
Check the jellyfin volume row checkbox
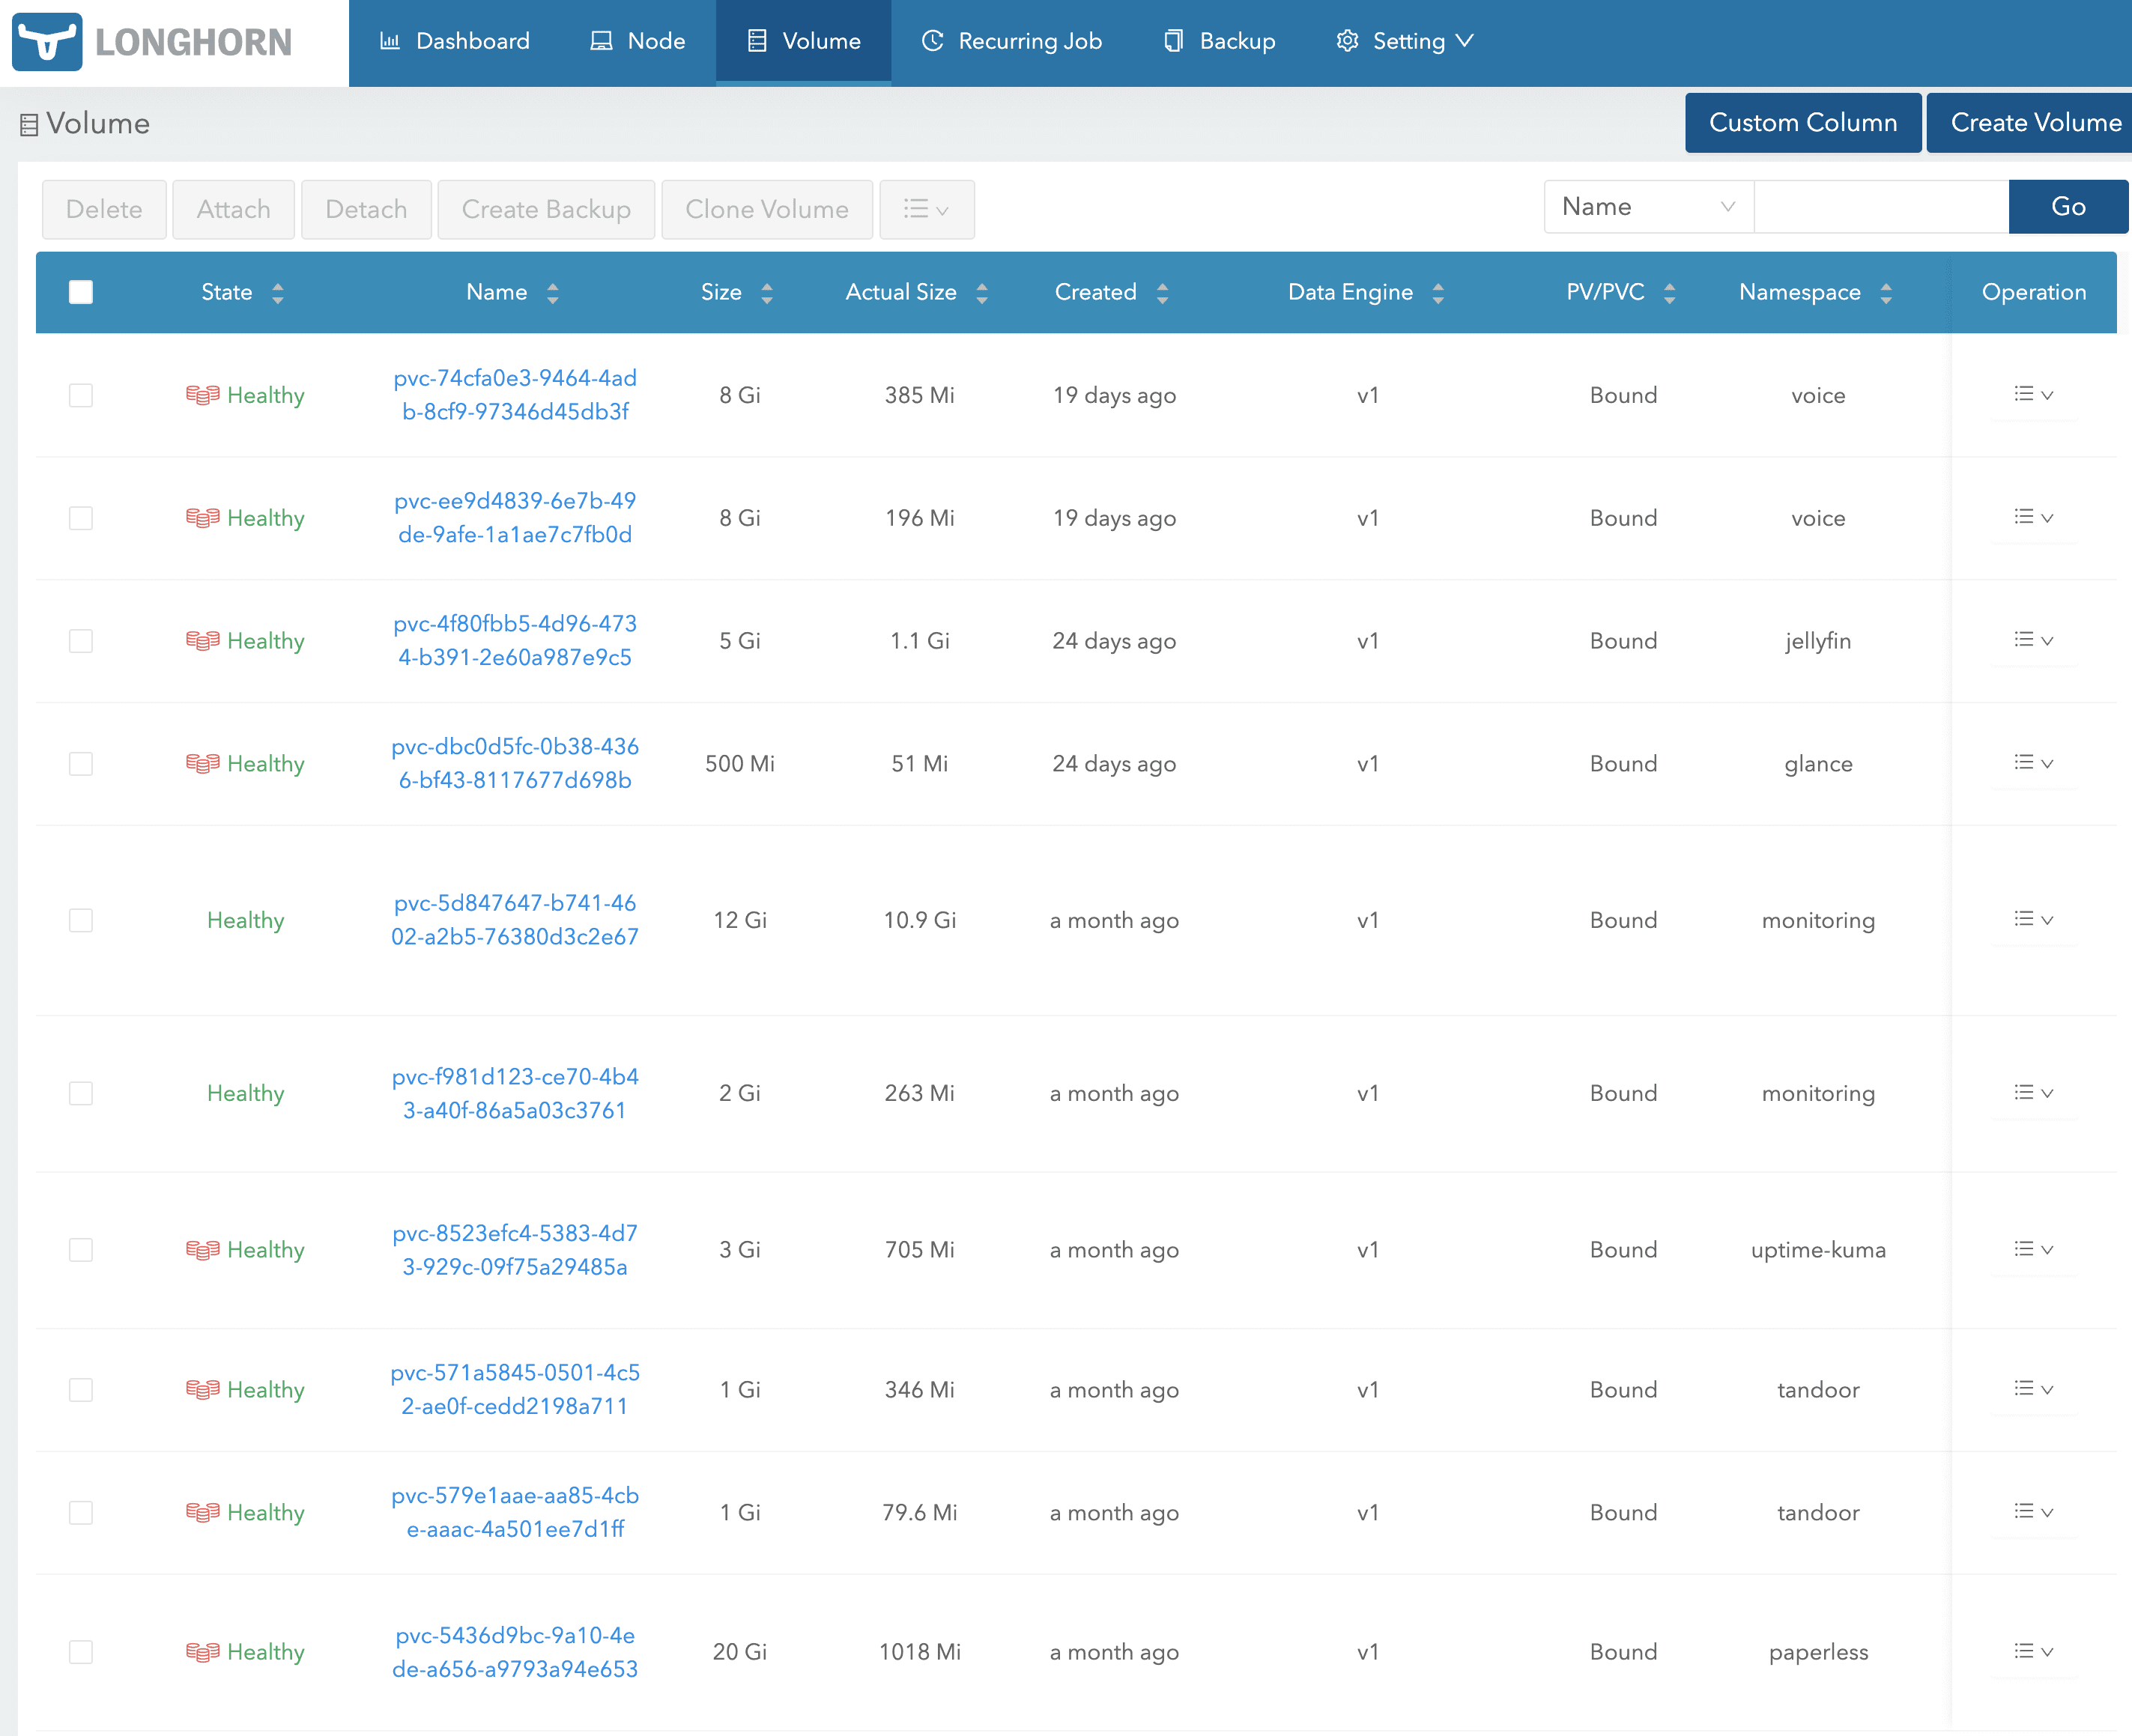click(x=81, y=641)
